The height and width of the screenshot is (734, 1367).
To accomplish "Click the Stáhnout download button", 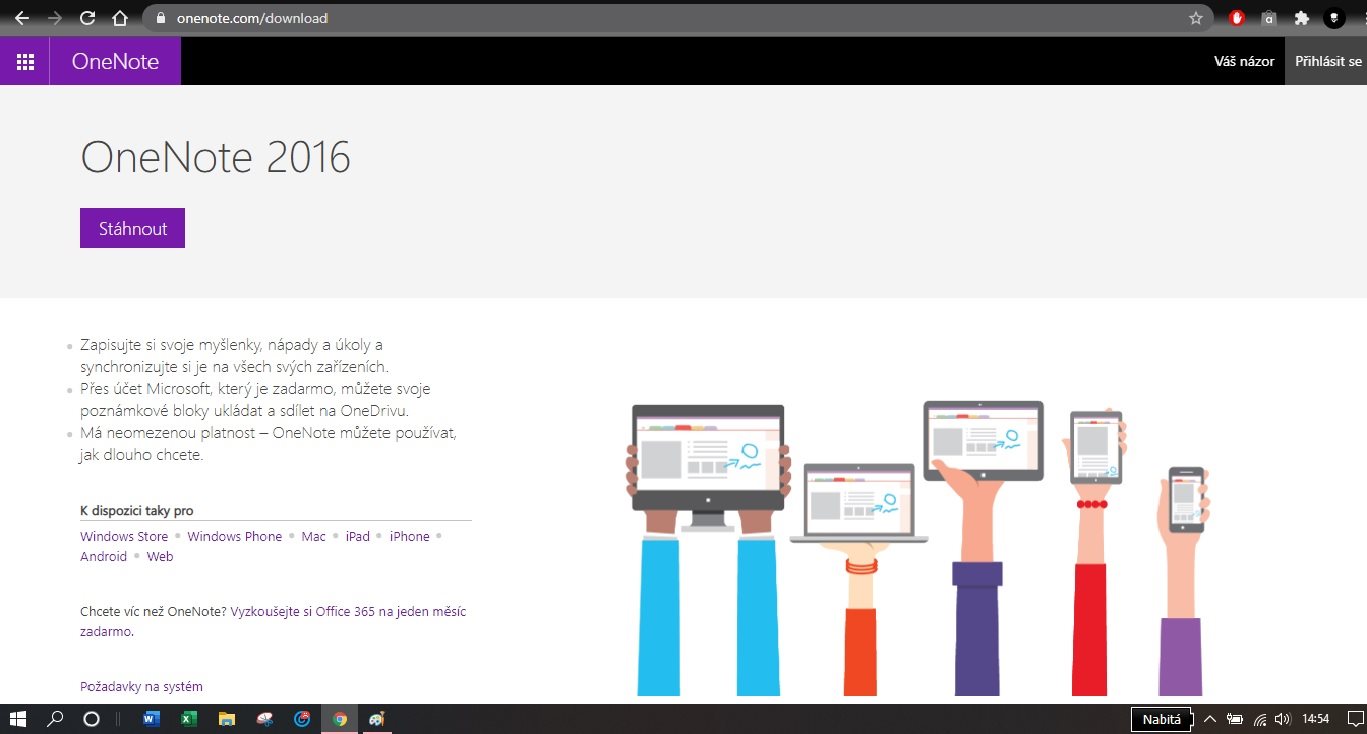I will click(132, 228).
